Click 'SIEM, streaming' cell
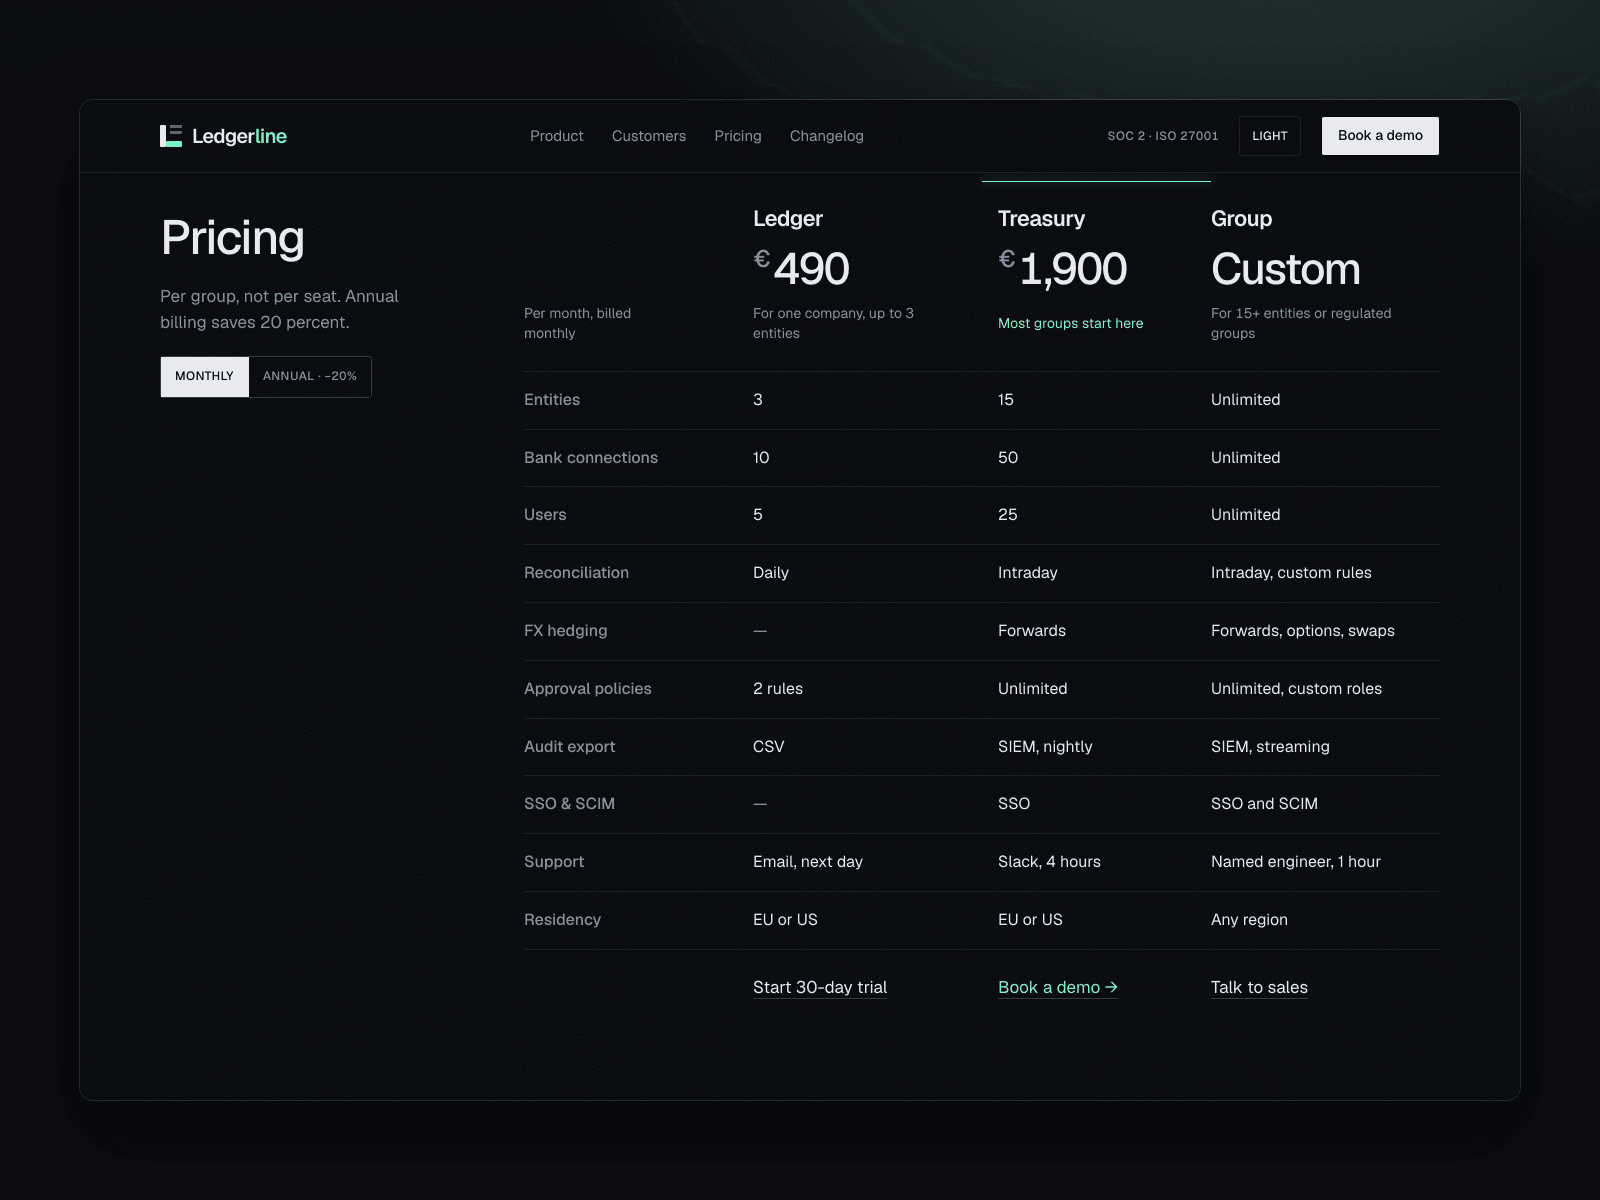This screenshot has height=1200, width=1600. click(1270, 747)
